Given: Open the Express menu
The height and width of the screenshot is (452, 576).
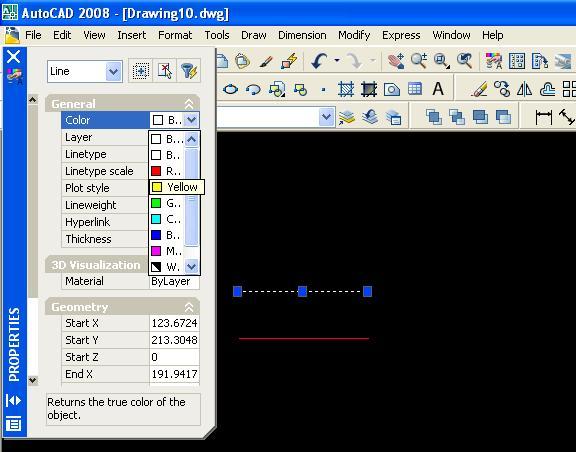Looking at the screenshot, I should pyautogui.click(x=401, y=35).
